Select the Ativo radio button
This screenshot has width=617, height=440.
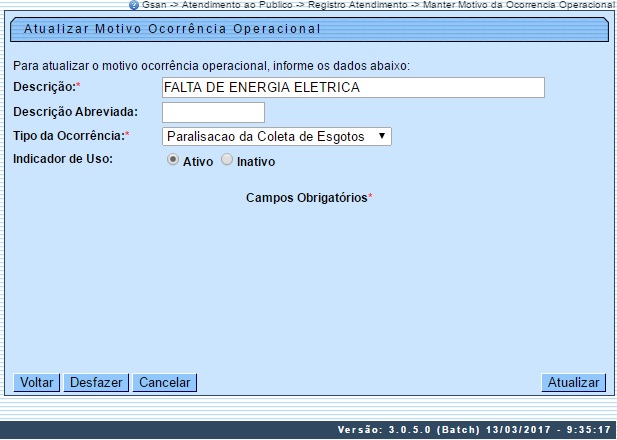[x=172, y=159]
